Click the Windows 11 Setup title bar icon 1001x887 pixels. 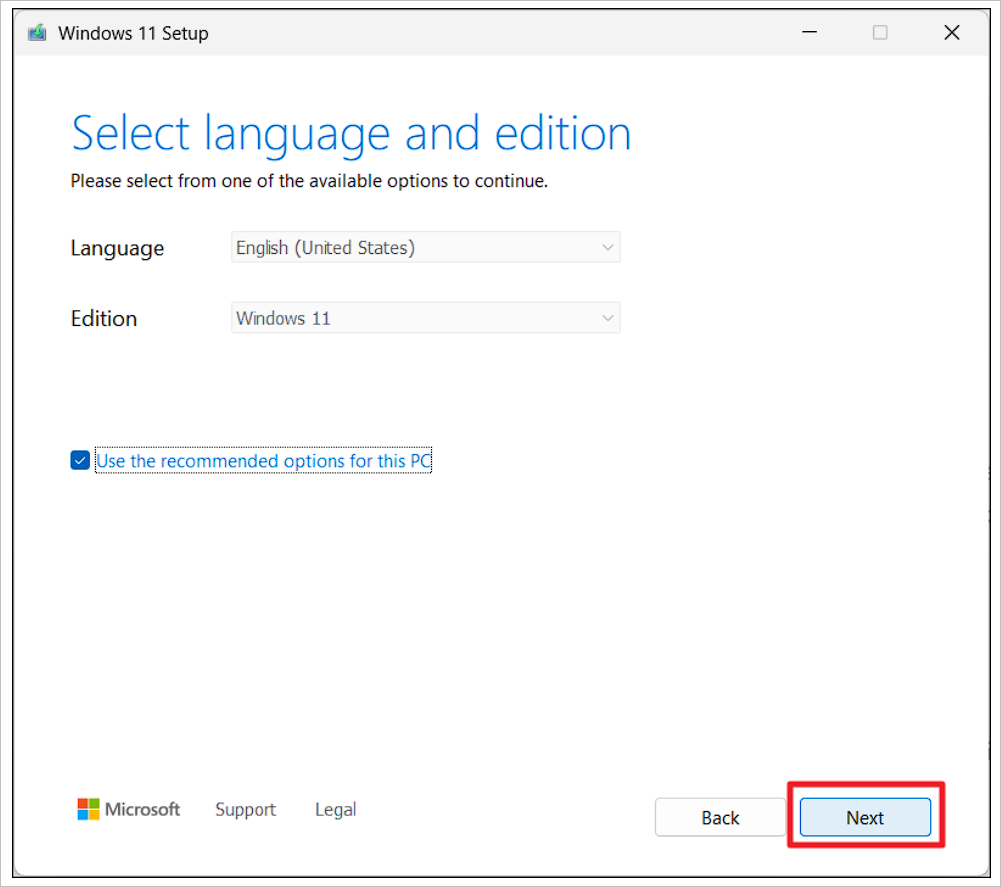pos(37,33)
